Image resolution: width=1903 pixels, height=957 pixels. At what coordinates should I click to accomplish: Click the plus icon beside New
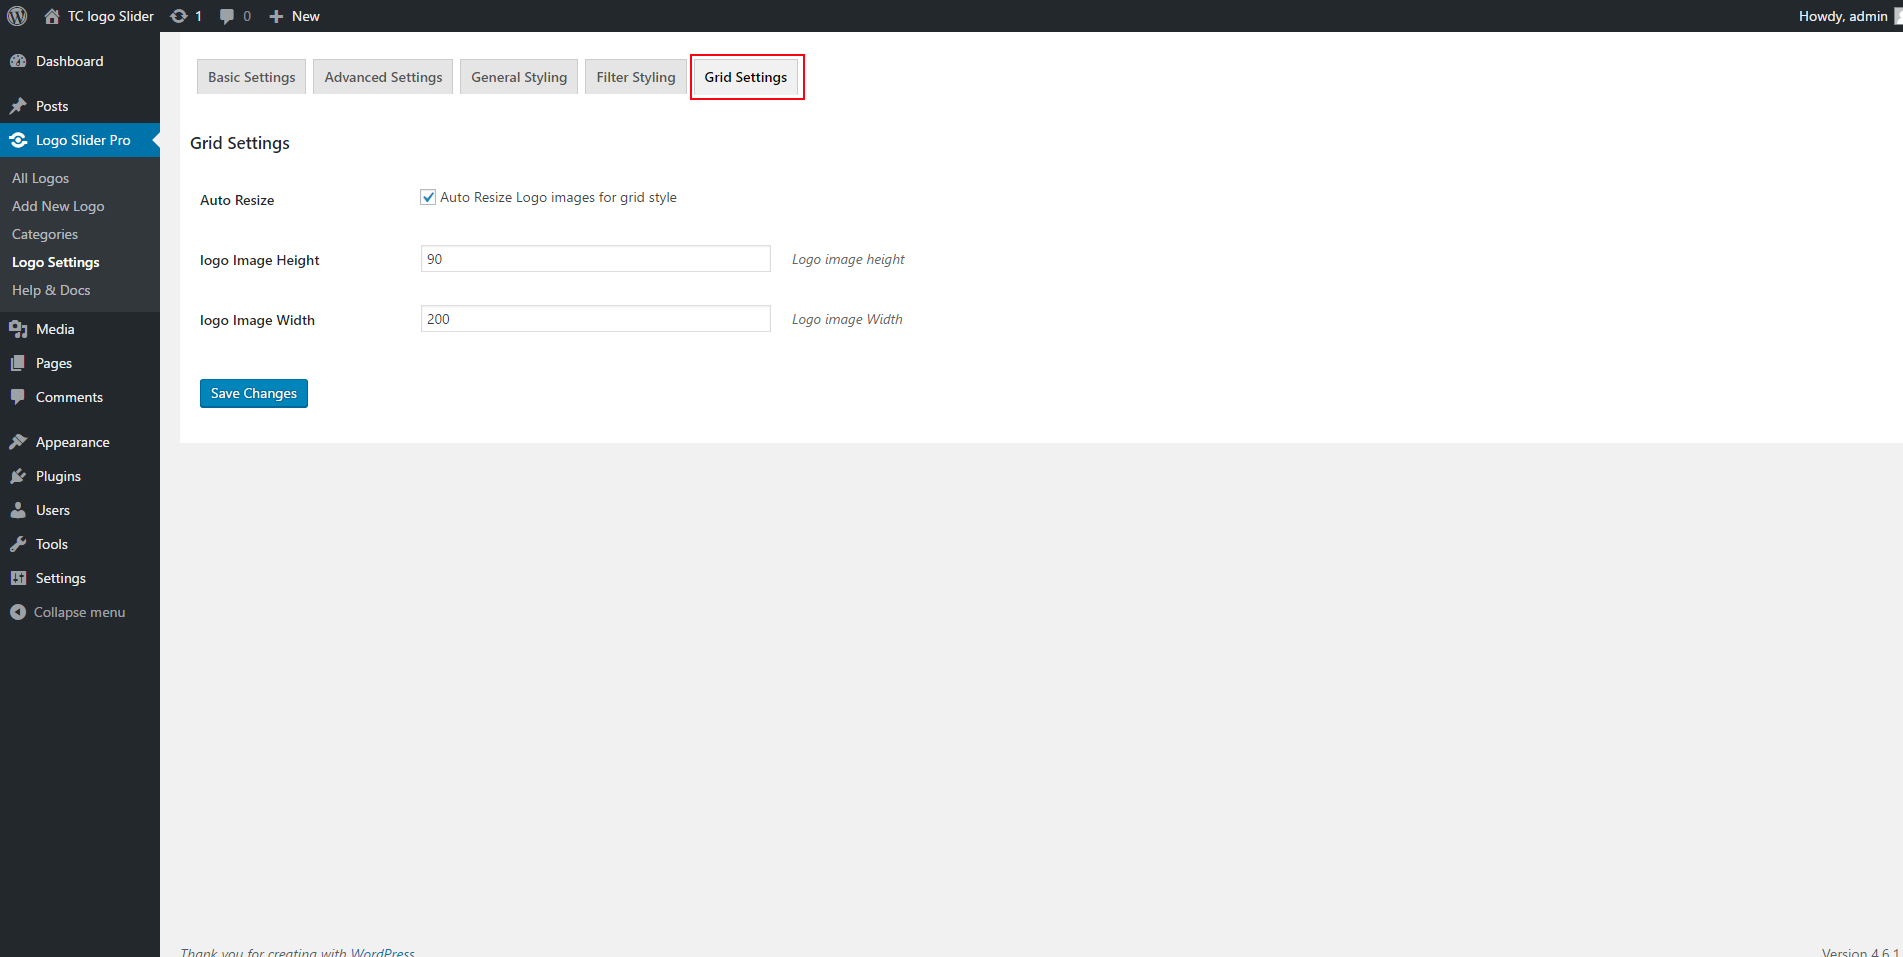[x=277, y=16]
